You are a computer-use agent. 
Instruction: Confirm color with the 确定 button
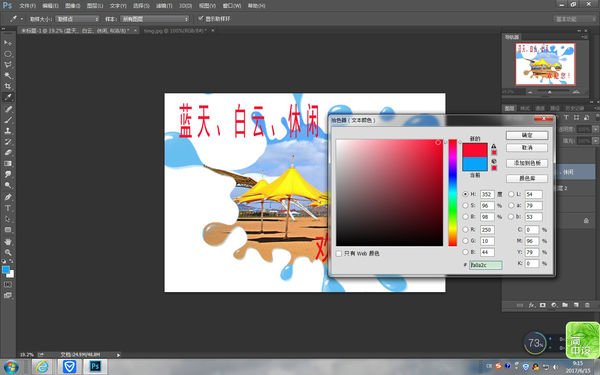click(527, 135)
